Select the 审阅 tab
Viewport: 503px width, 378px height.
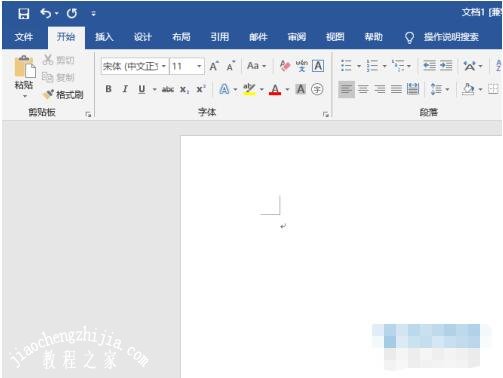[297, 37]
